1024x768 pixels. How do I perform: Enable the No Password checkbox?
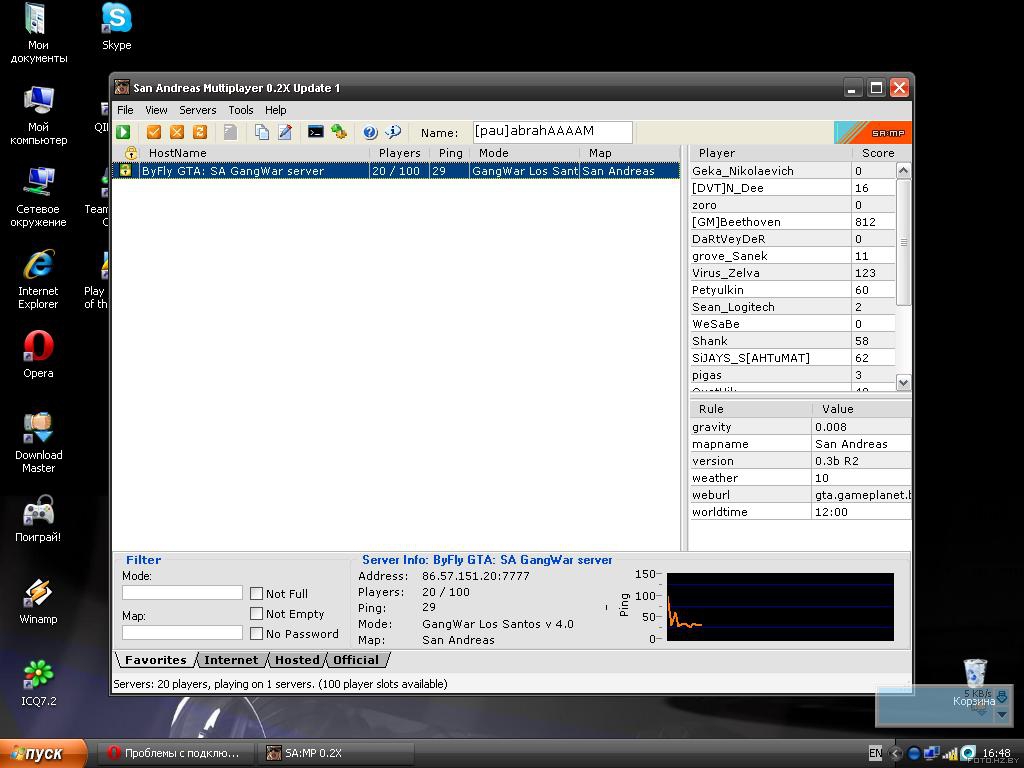click(257, 633)
